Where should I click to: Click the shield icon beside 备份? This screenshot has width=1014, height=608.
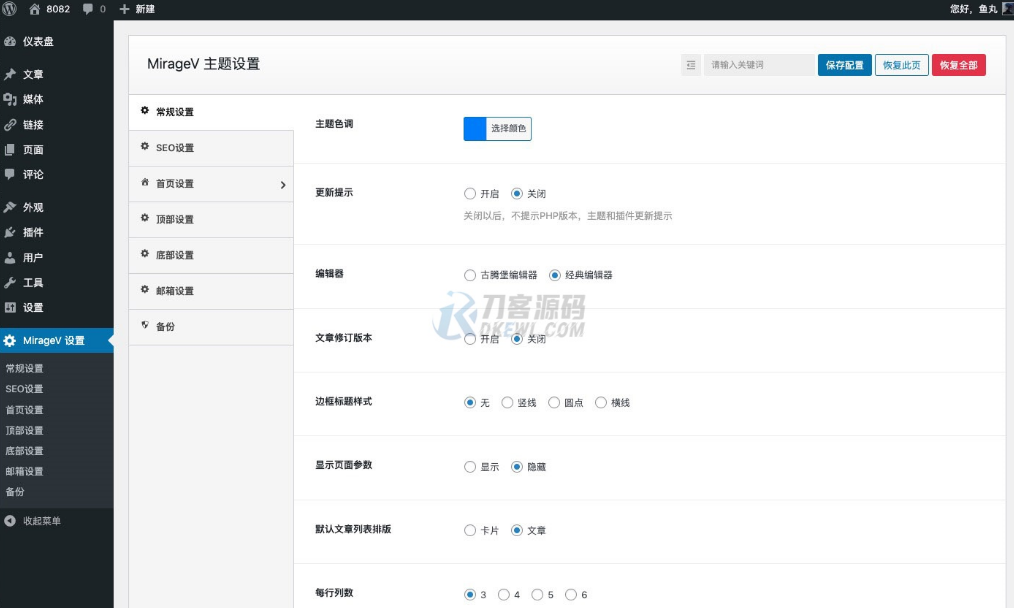(x=145, y=325)
